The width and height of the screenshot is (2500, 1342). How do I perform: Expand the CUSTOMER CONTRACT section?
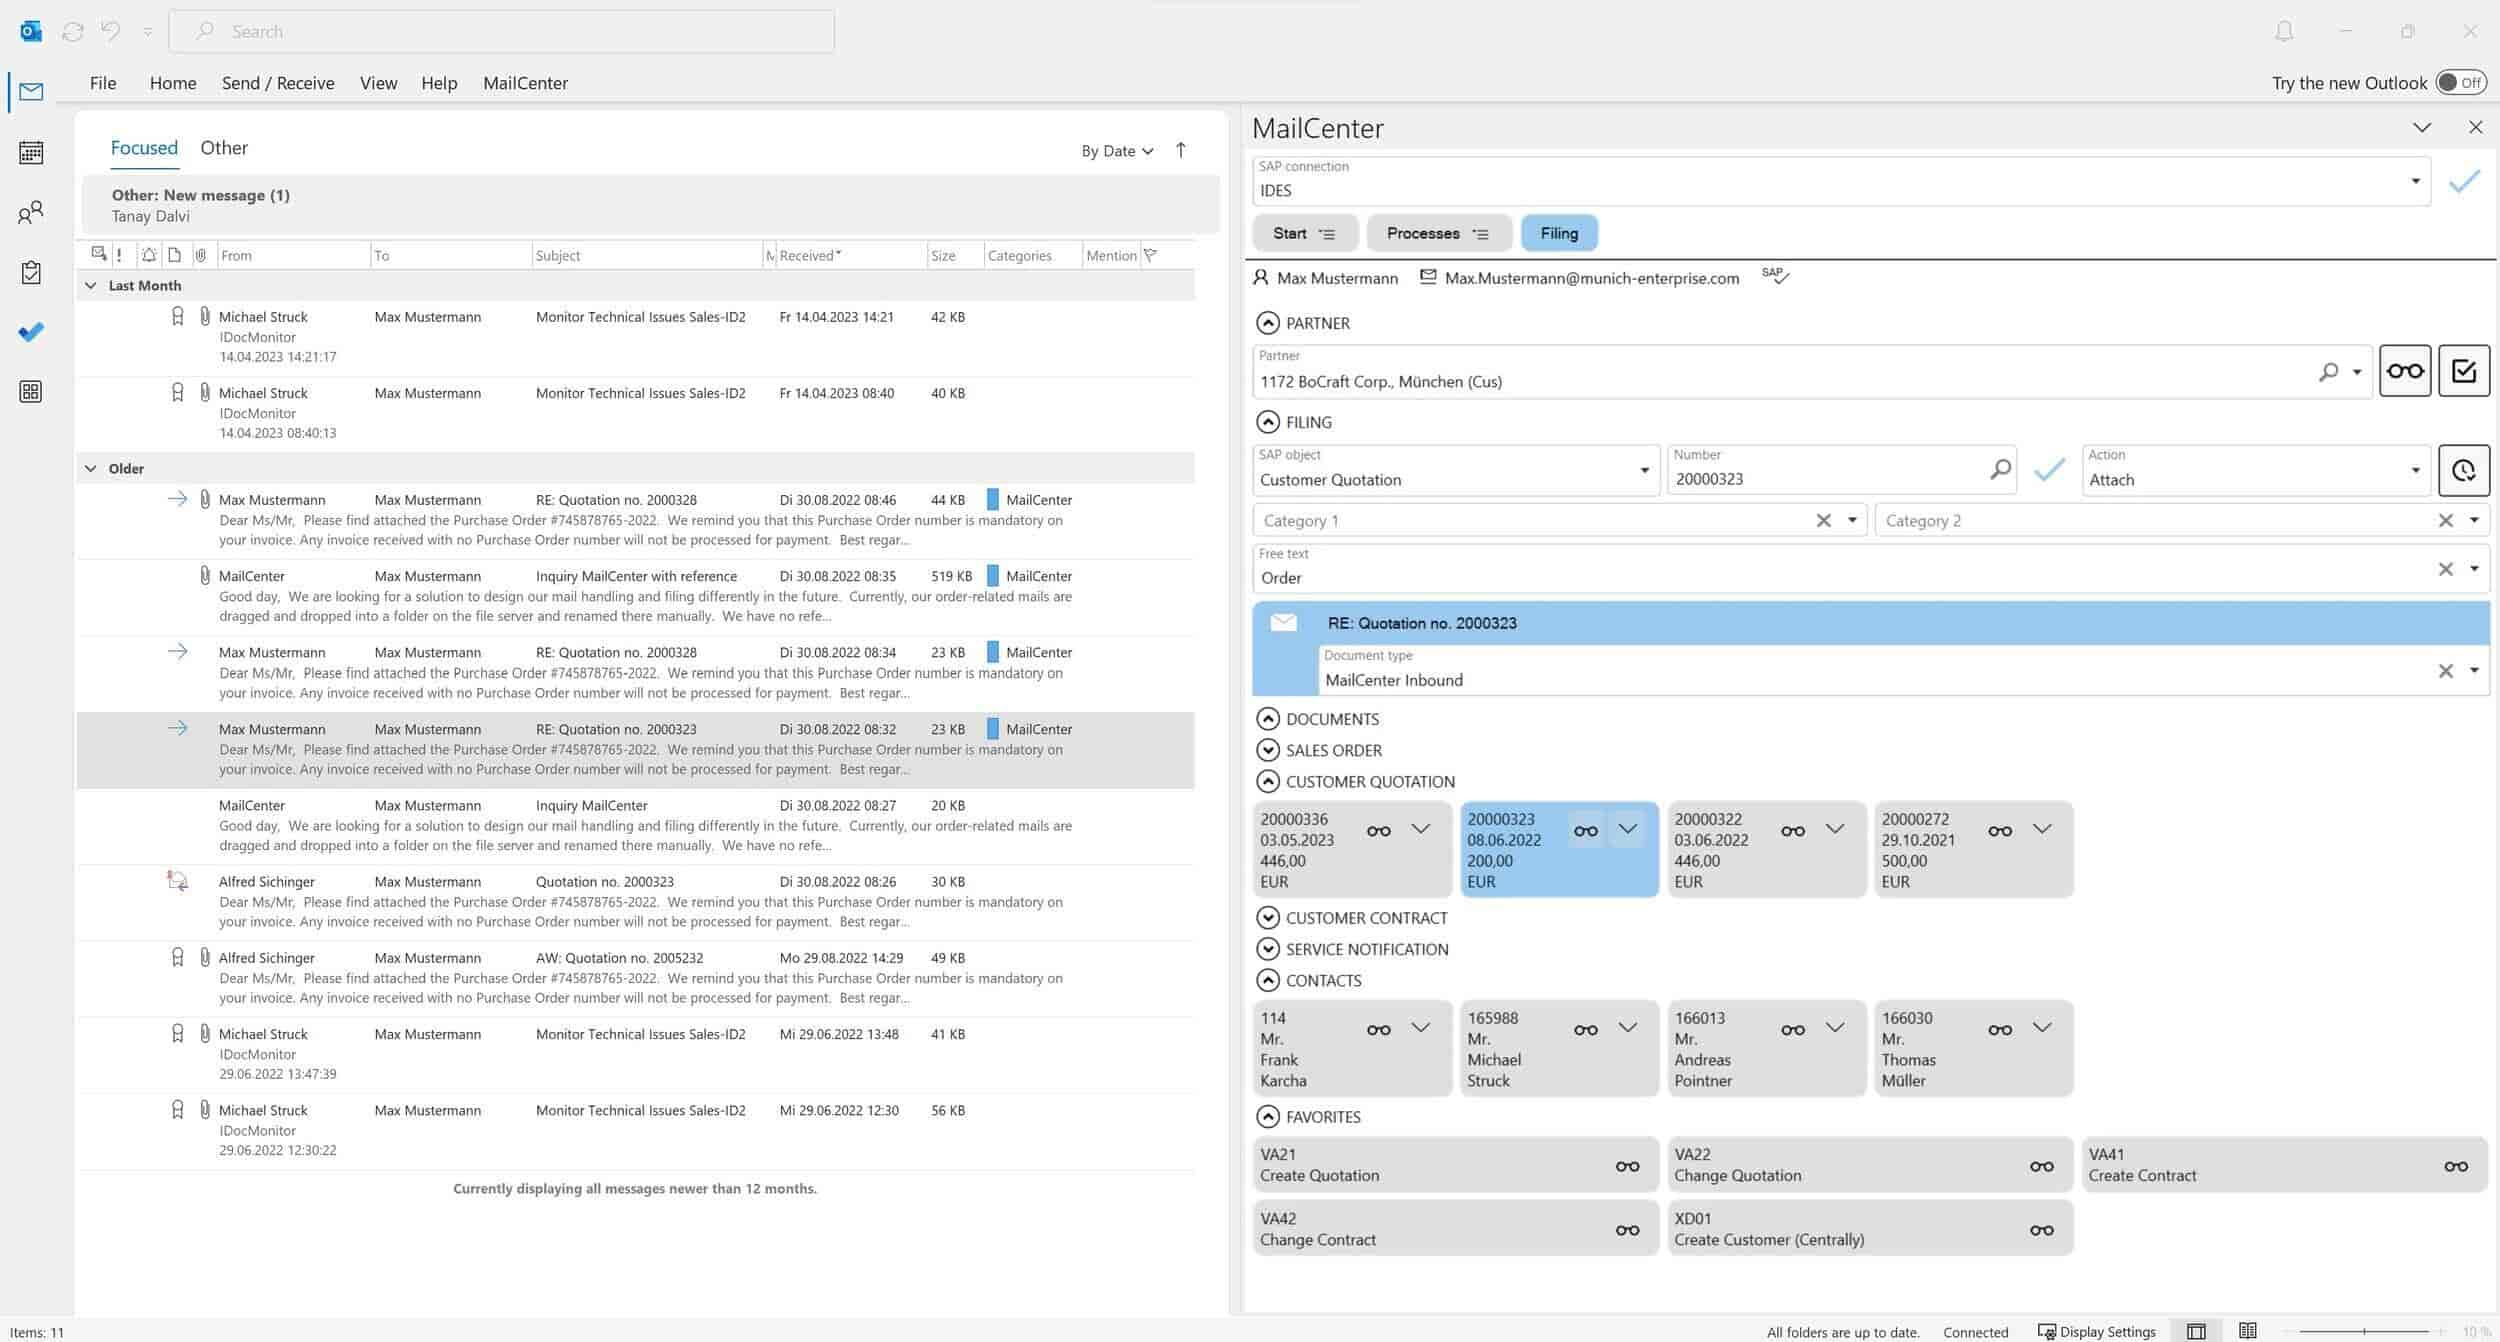tap(1268, 917)
